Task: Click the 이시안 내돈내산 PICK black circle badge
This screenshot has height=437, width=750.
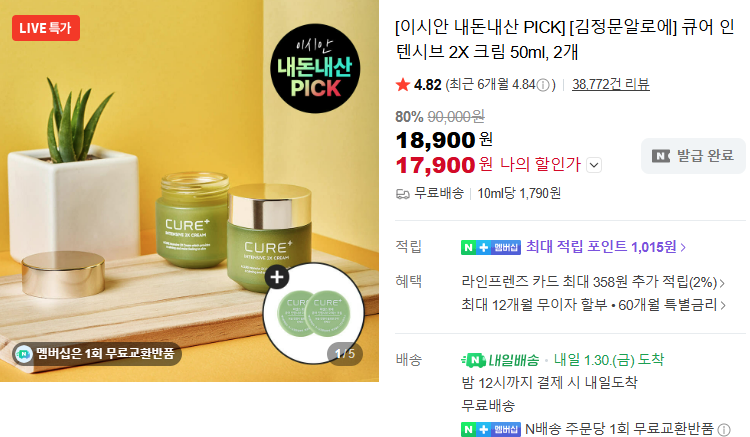Action: [x=315, y=68]
